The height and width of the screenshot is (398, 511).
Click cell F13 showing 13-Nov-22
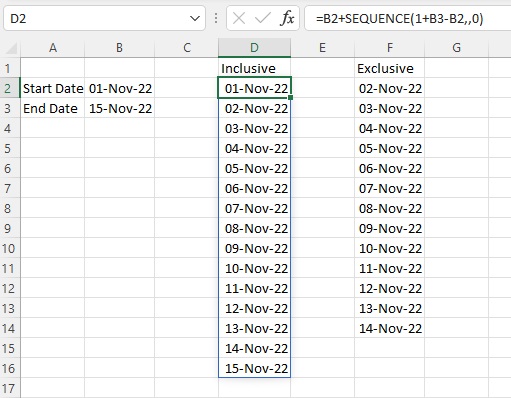[390, 308]
